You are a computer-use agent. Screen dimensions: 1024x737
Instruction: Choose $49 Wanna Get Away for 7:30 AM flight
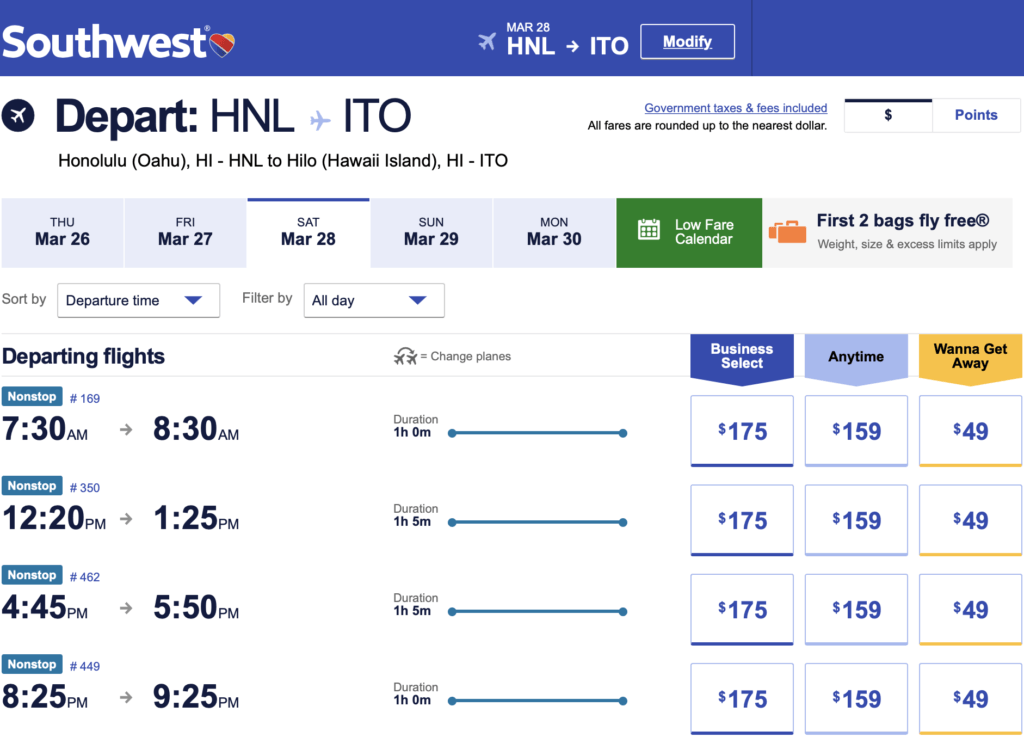tap(970, 431)
